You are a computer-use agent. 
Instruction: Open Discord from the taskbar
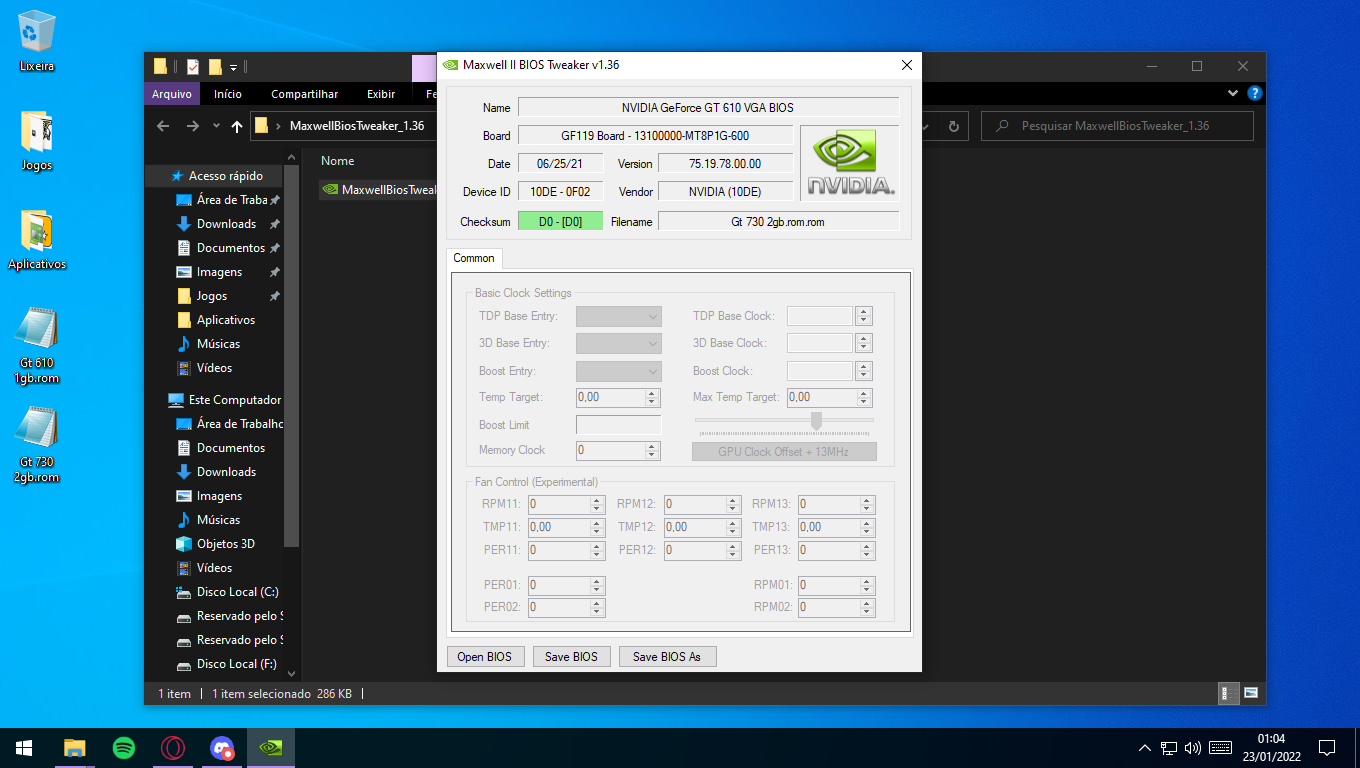pos(222,748)
